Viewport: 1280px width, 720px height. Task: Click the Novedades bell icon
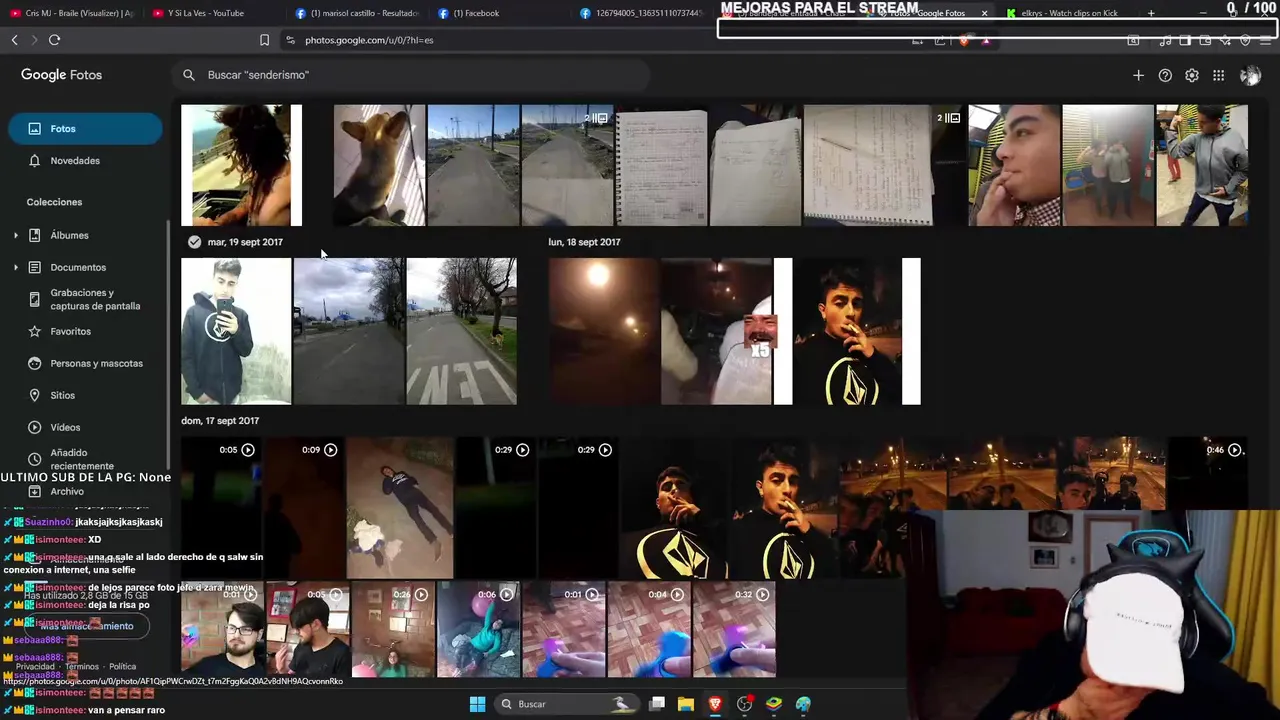click(35, 161)
